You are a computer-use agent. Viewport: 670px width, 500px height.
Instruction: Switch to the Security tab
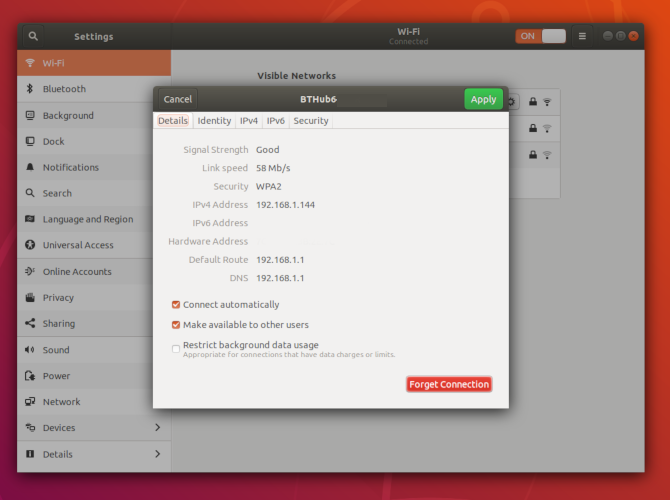pos(311,121)
